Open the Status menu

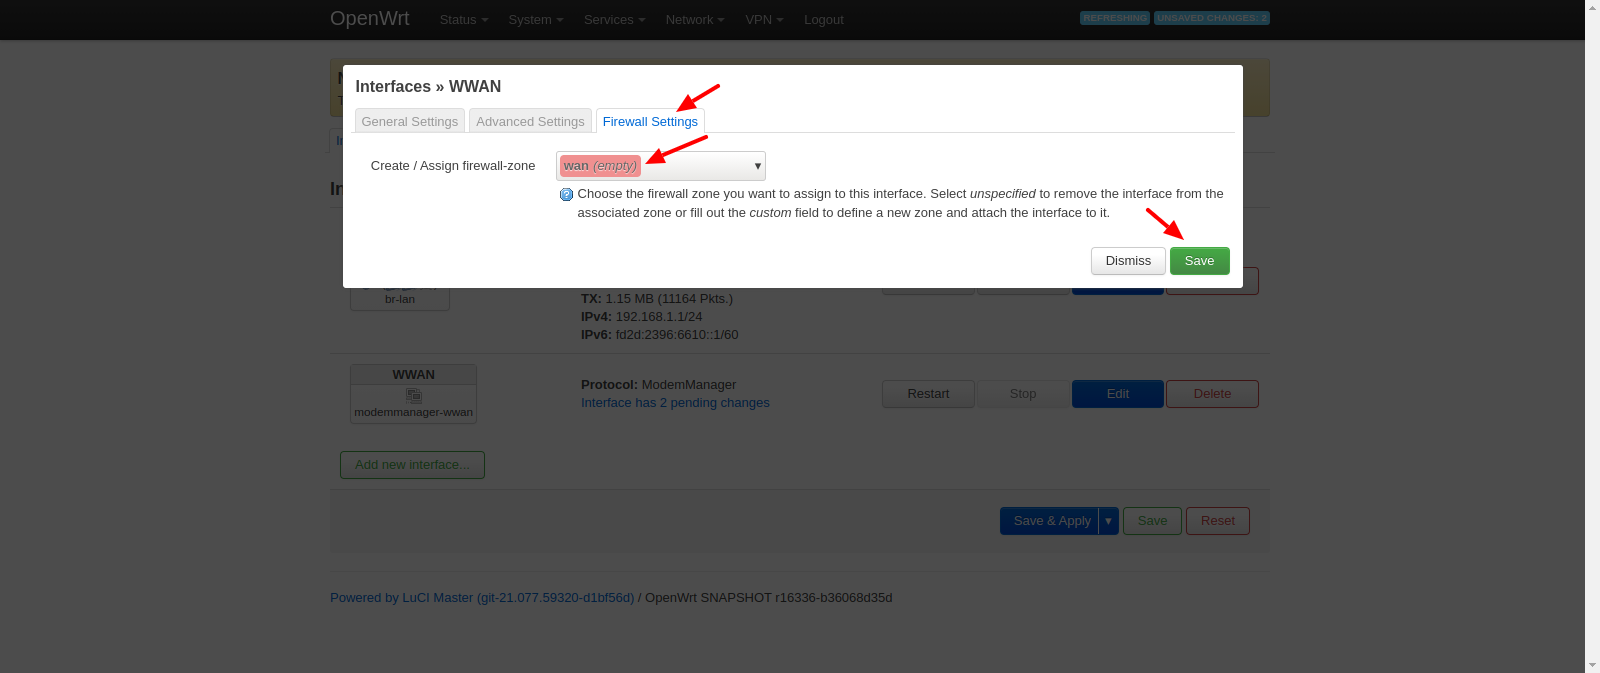[x=464, y=20]
